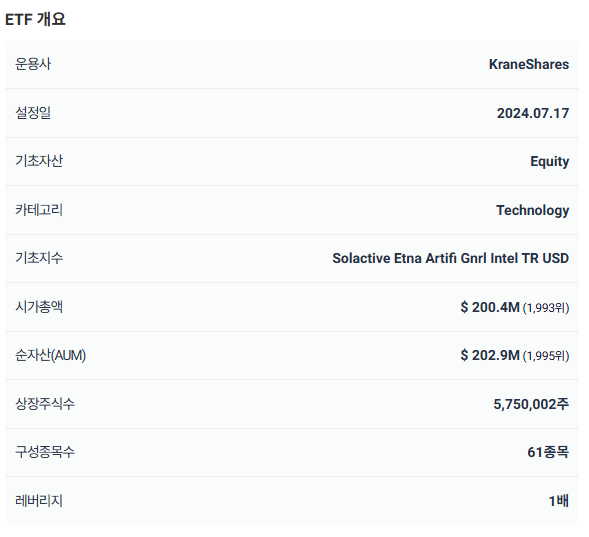This screenshot has height=537, width=589.
Task: Select the Solactive Etna index name
Action: click(x=451, y=258)
